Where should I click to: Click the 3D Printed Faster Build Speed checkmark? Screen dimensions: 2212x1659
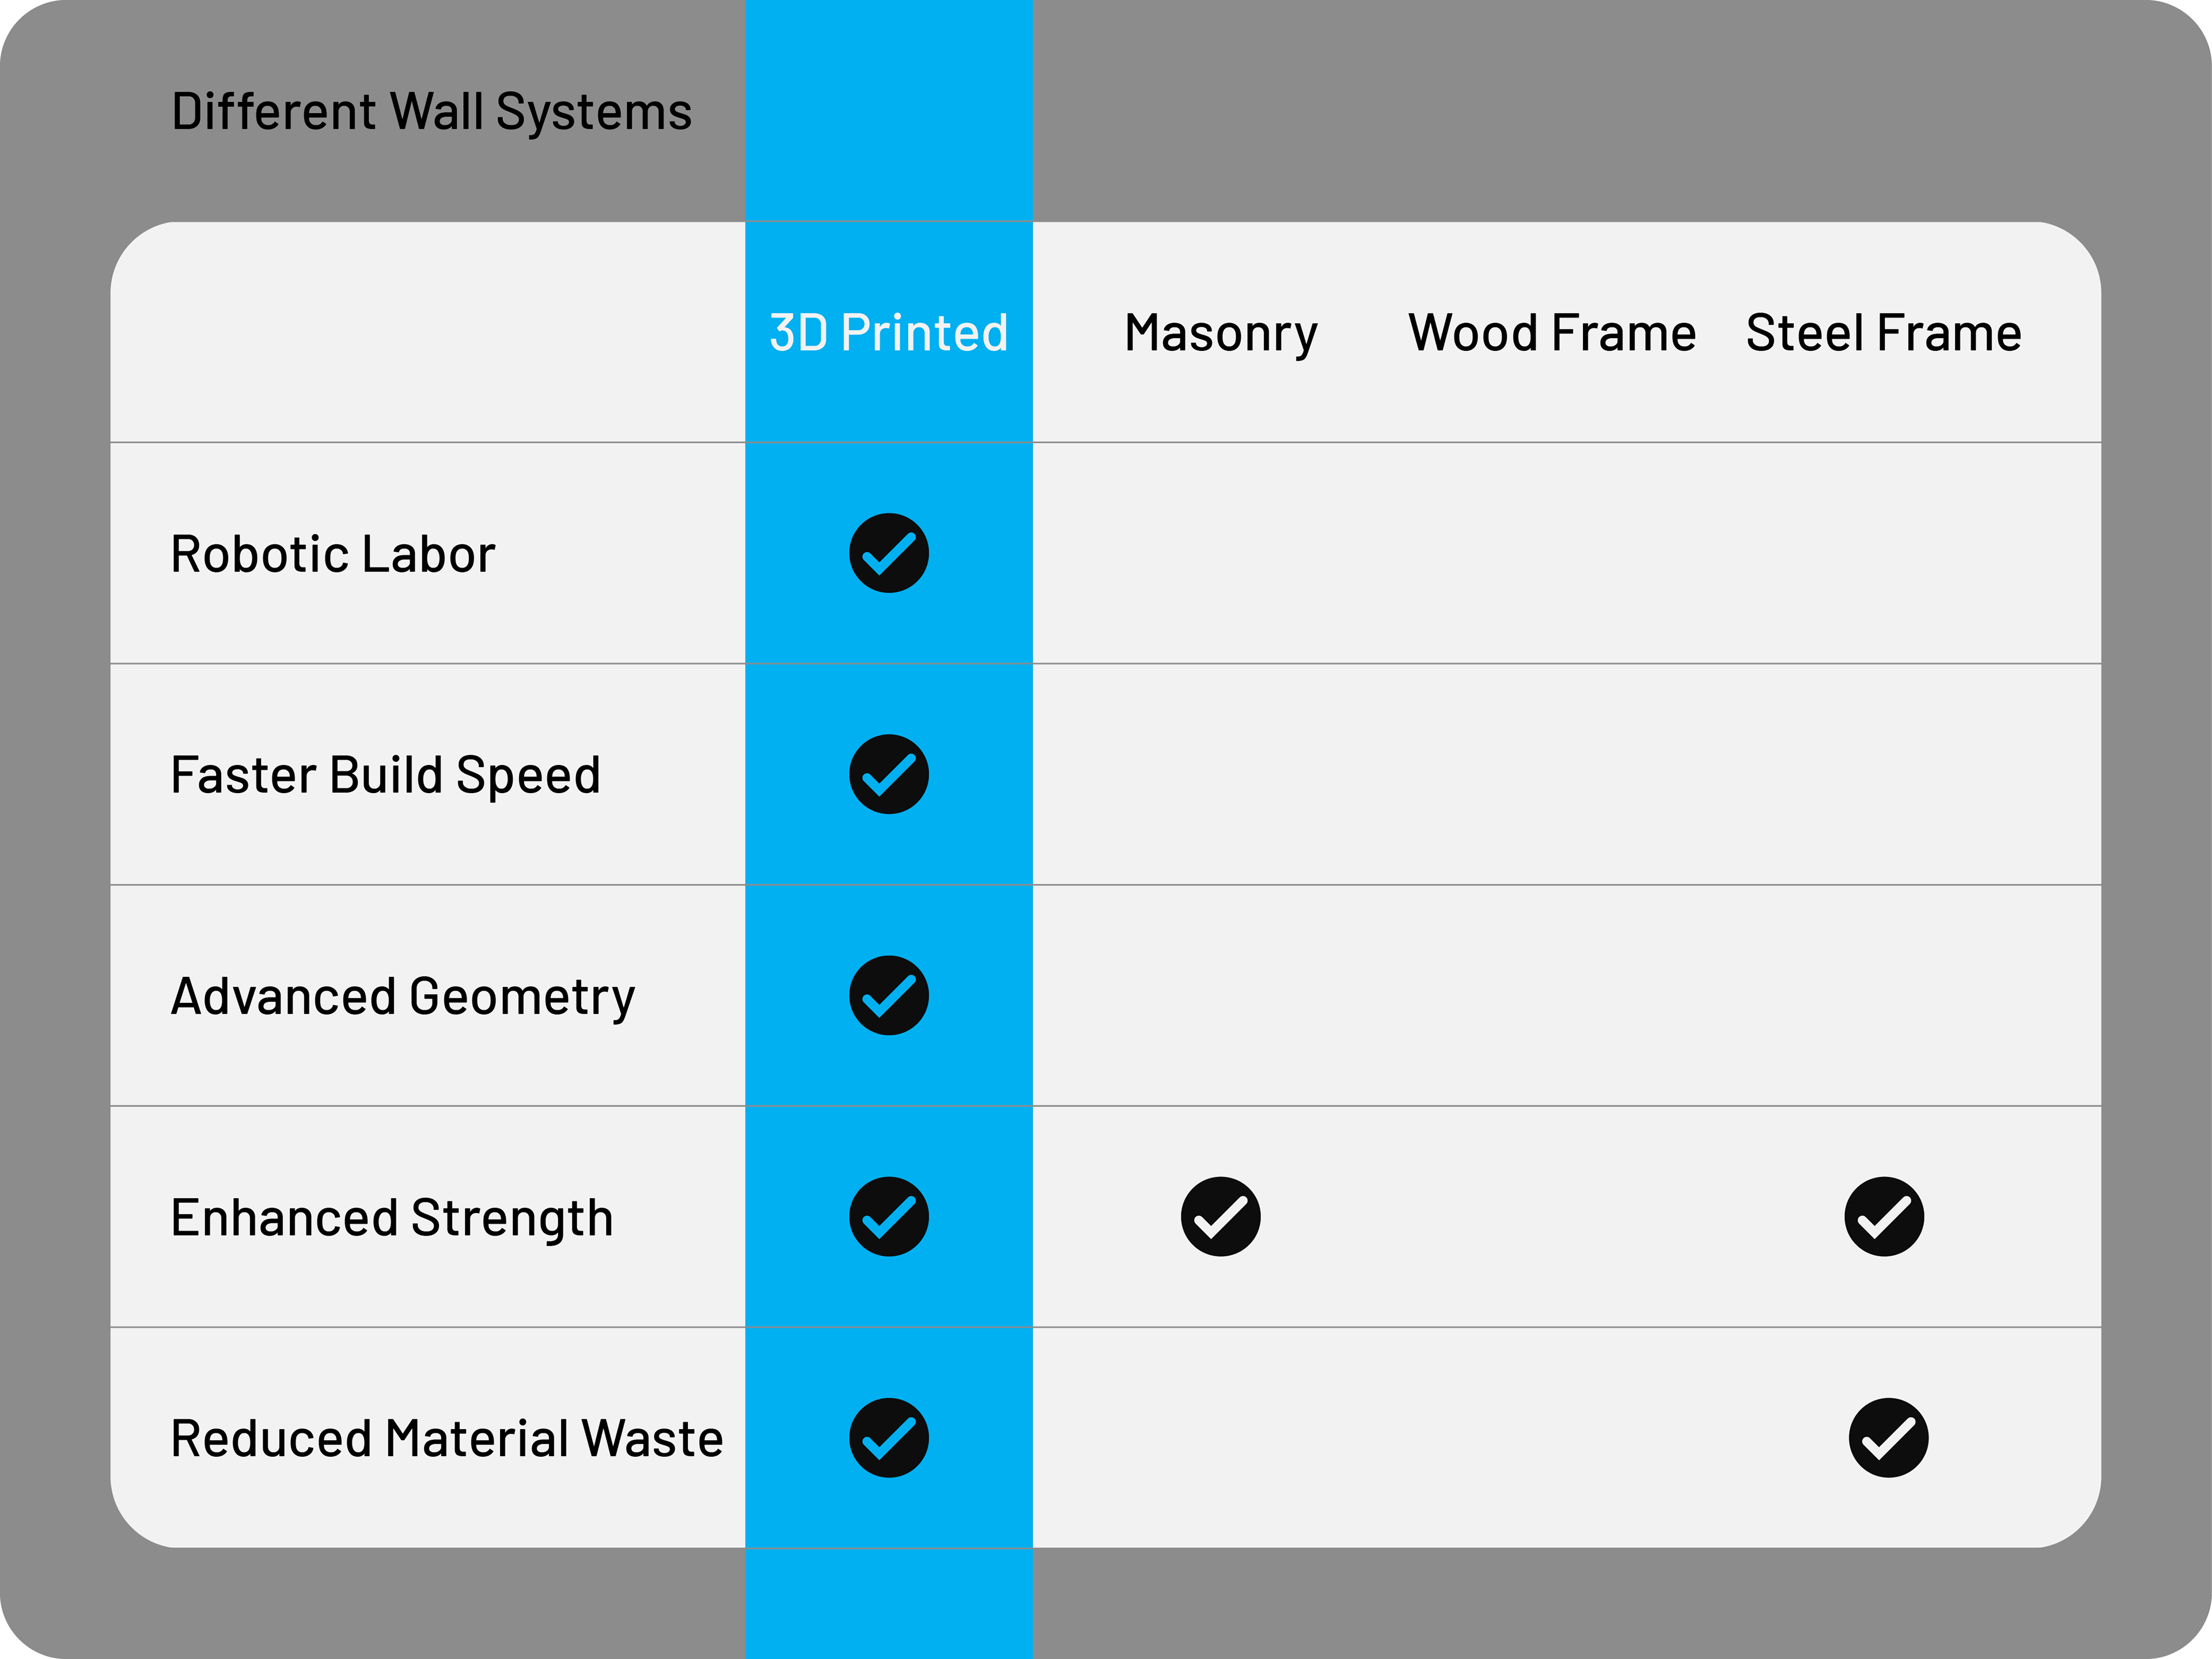click(888, 774)
